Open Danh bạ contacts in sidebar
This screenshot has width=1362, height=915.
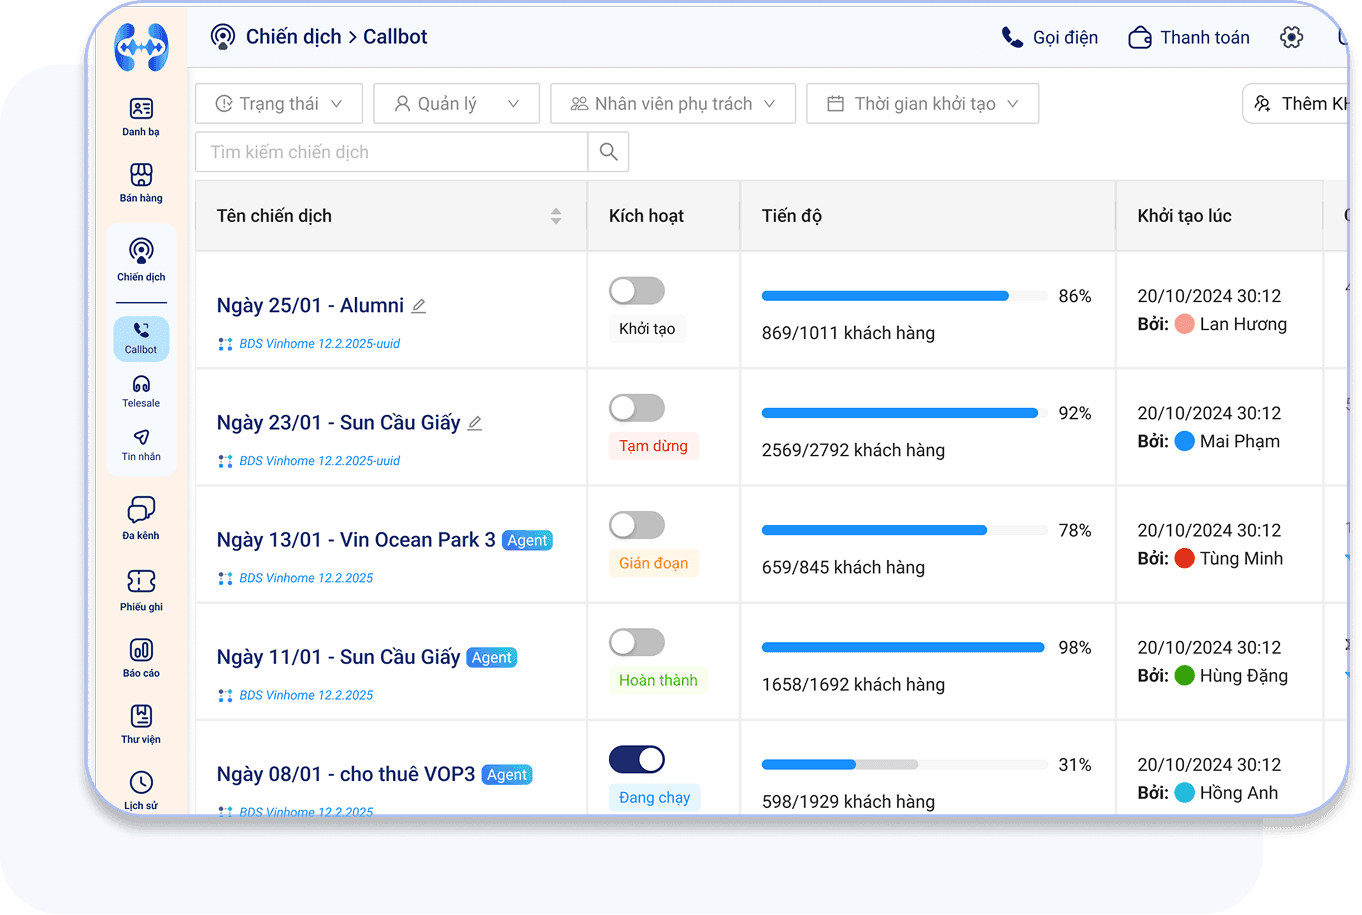pos(141,116)
